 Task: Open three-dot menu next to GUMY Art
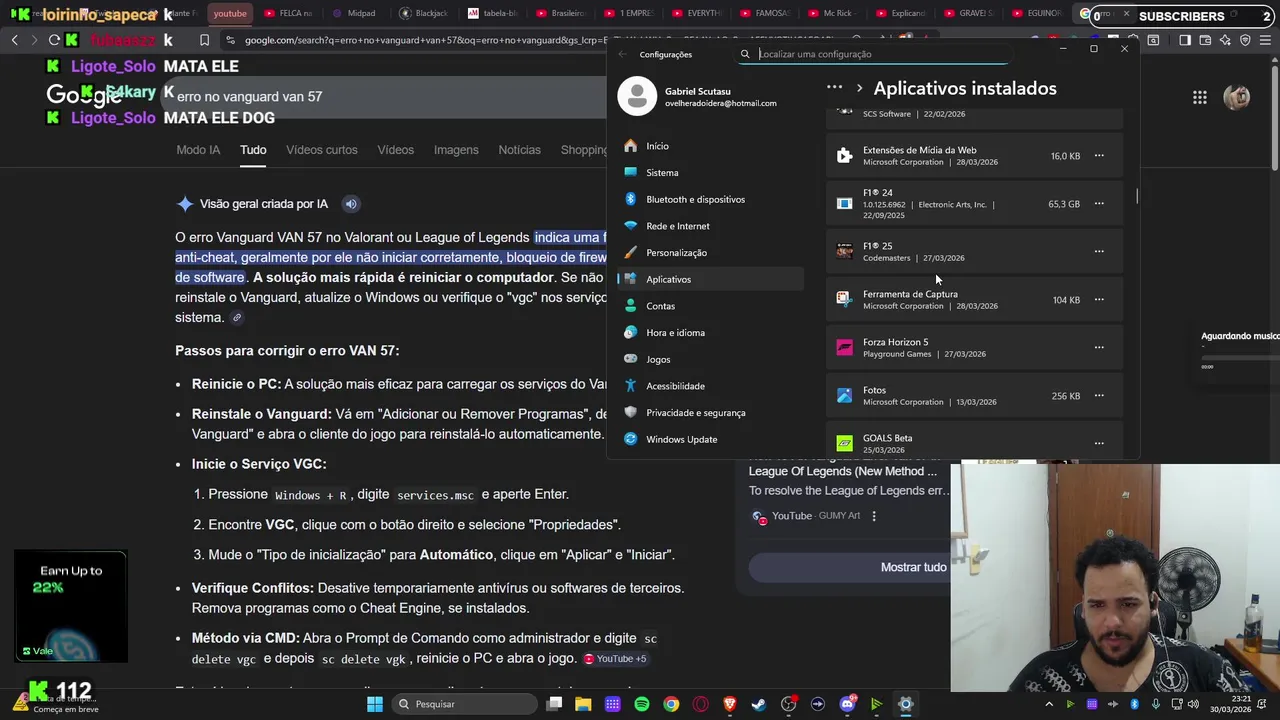874,516
